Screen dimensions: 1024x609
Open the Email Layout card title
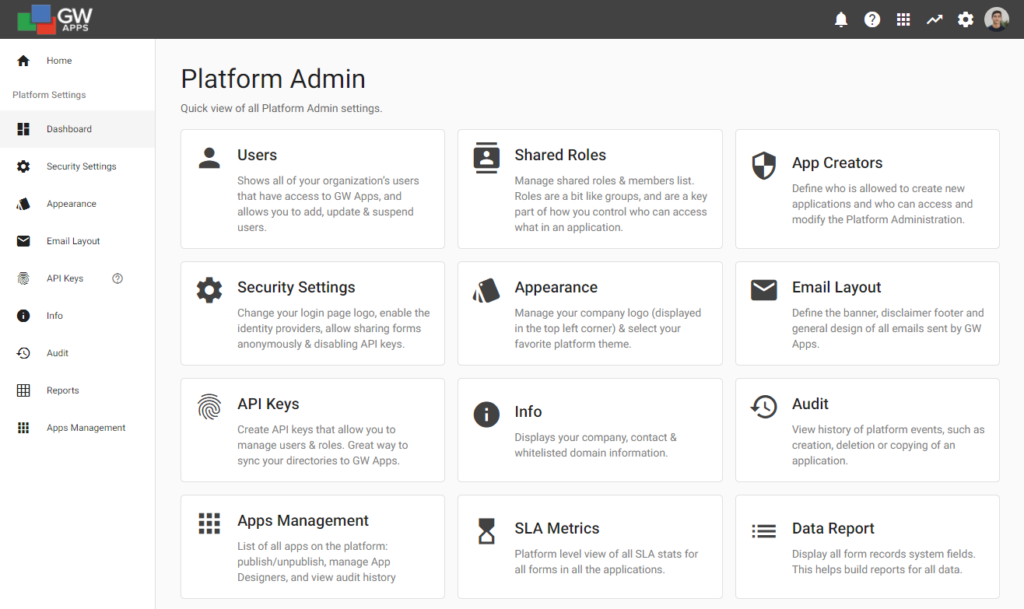(x=836, y=288)
